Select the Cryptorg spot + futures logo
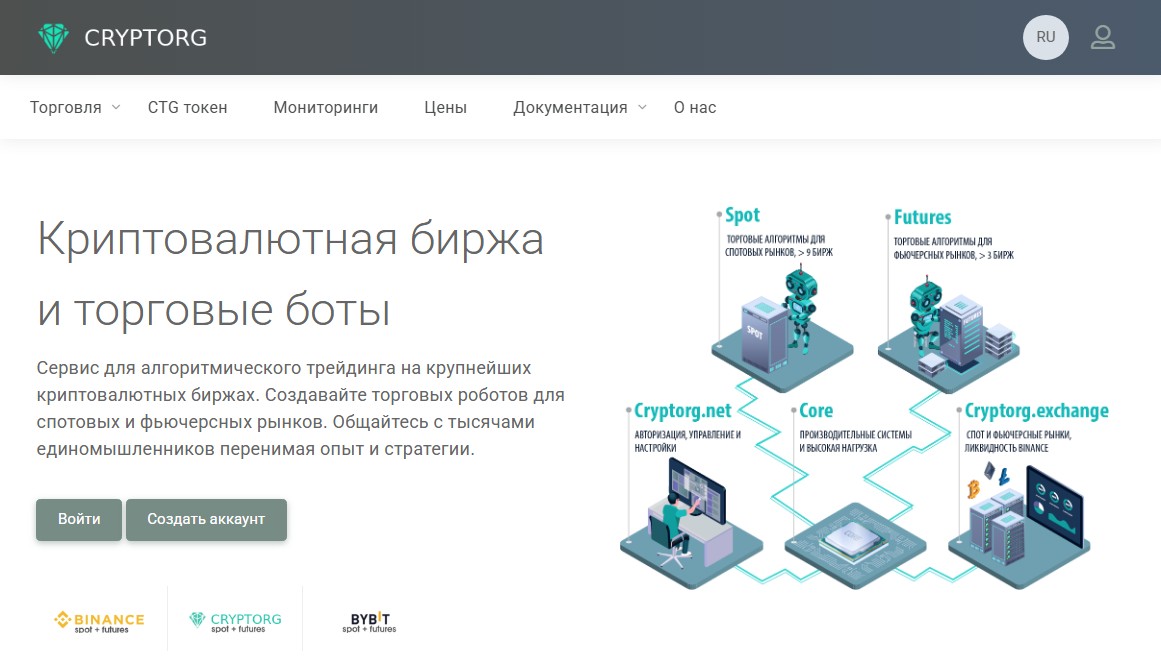The height and width of the screenshot is (662, 1161). click(235, 622)
